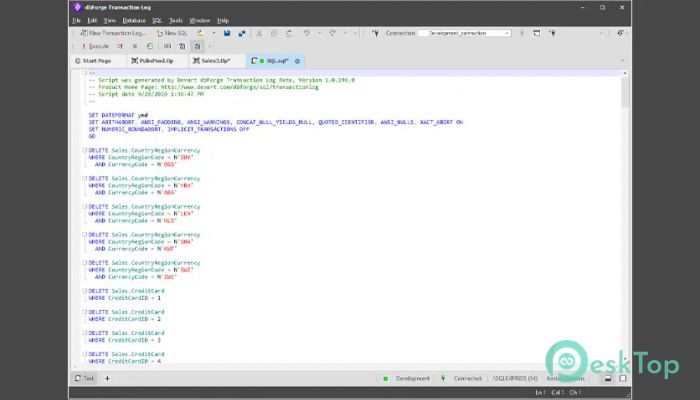Click the Redo arrow icon
This screenshot has height=400, width=700.
[333, 33]
